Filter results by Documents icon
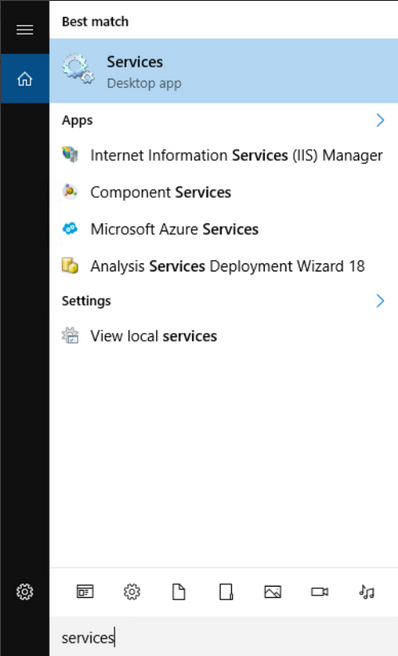This screenshot has height=656, width=398. [179, 592]
